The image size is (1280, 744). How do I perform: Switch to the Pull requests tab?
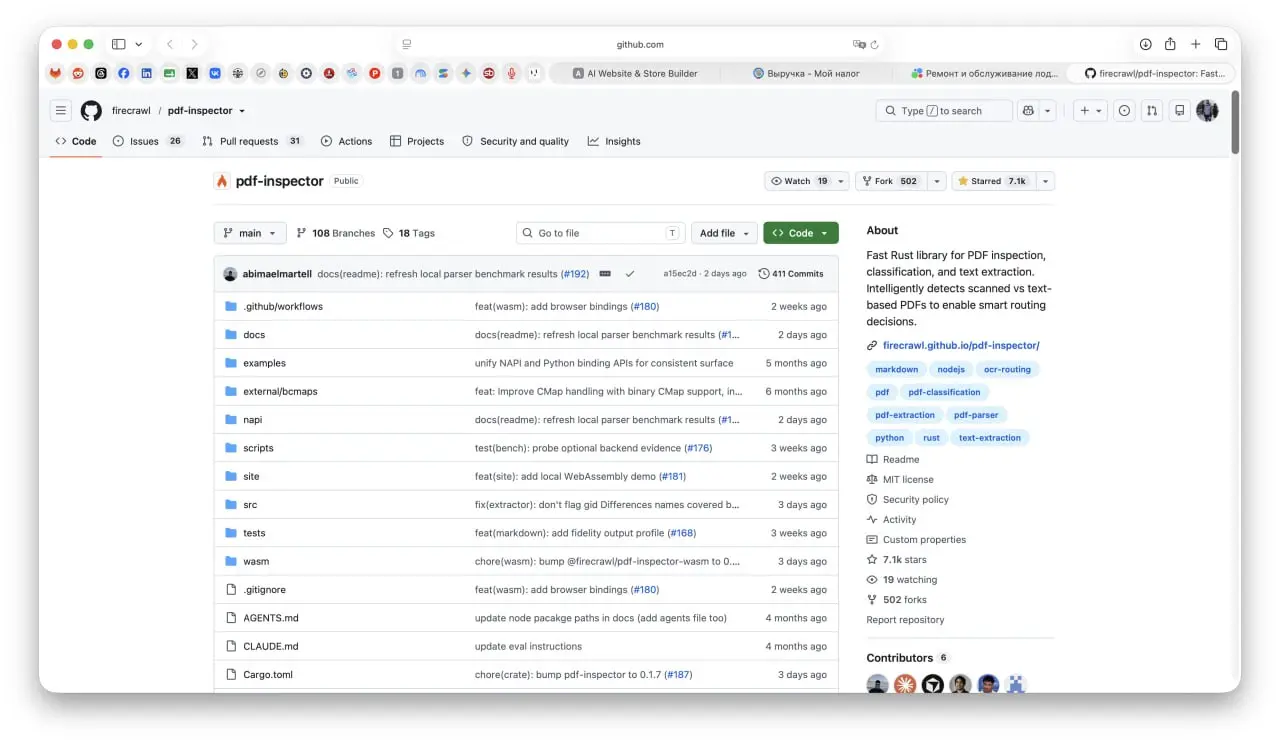point(252,141)
